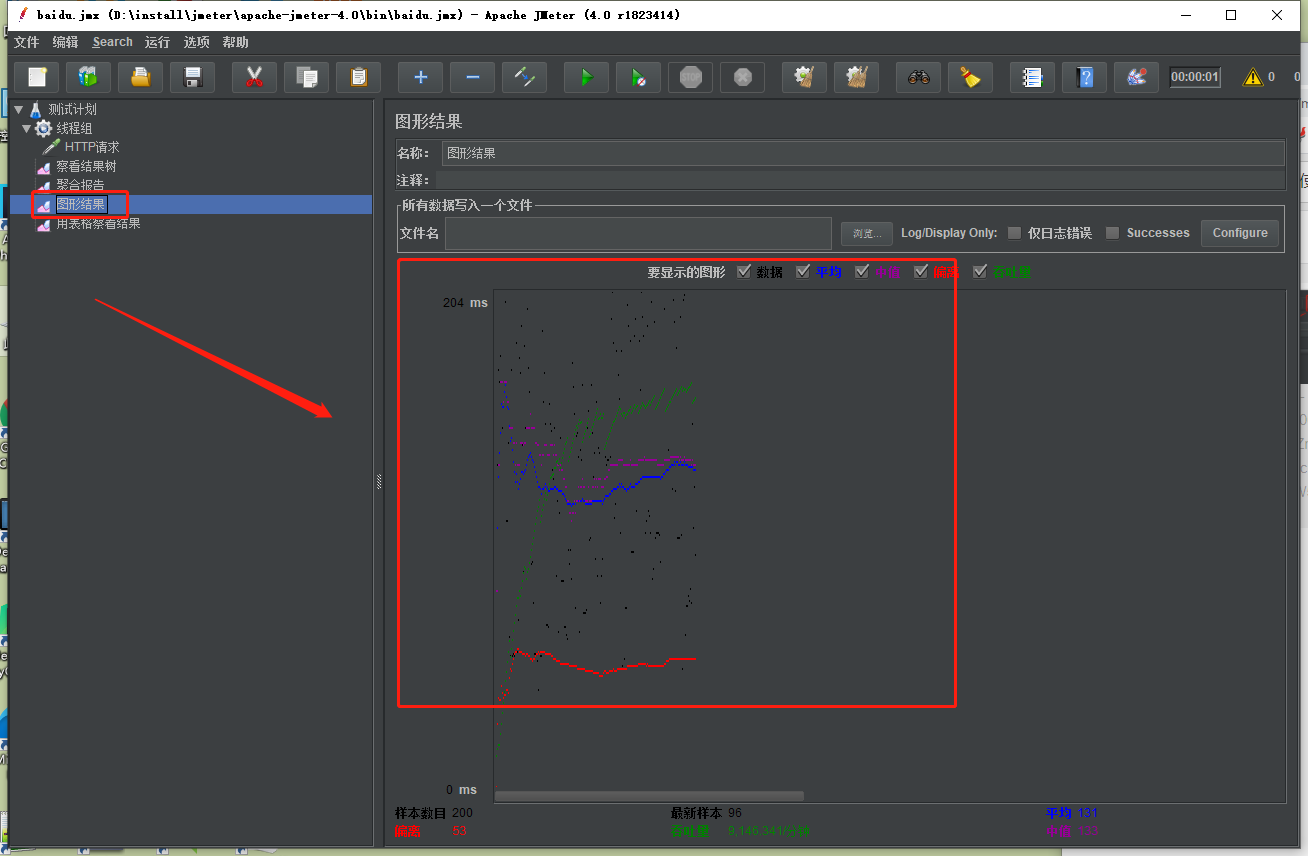Image resolution: width=1308 pixels, height=856 pixels.
Task: Click the 平均 131 value
Action: coord(1088,813)
